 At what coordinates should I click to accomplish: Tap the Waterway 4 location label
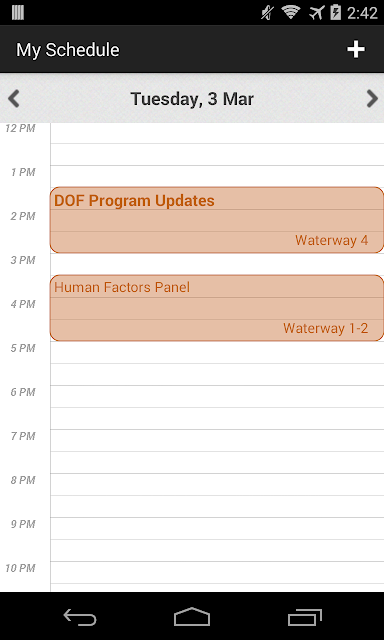pyautogui.click(x=331, y=240)
